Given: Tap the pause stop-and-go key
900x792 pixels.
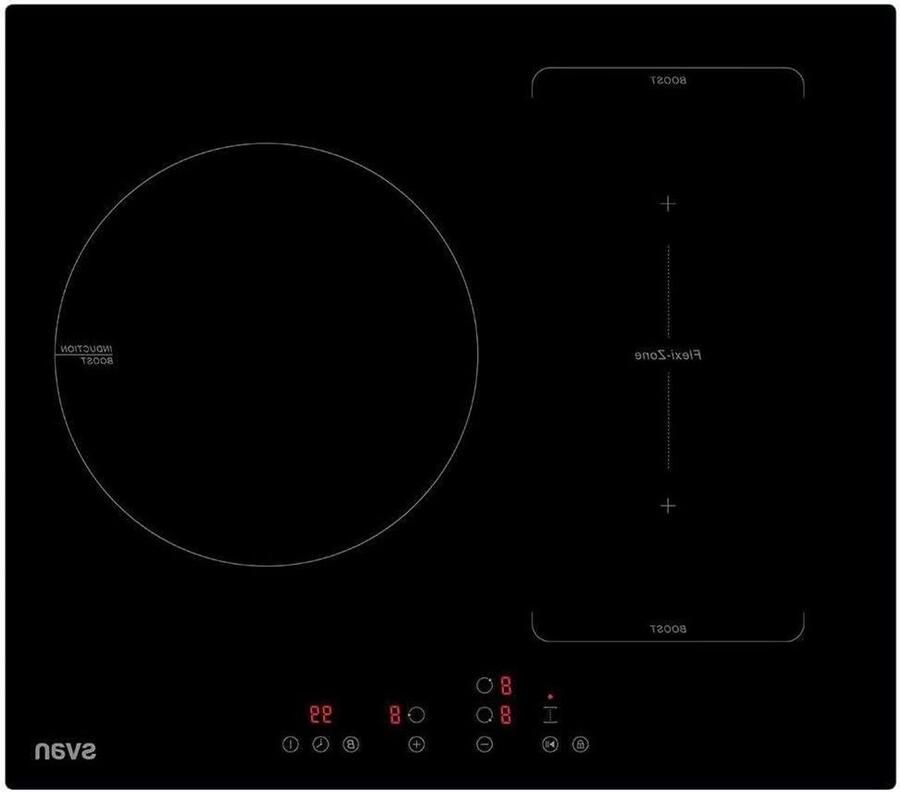Looking at the screenshot, I should (x=550, y=744).
